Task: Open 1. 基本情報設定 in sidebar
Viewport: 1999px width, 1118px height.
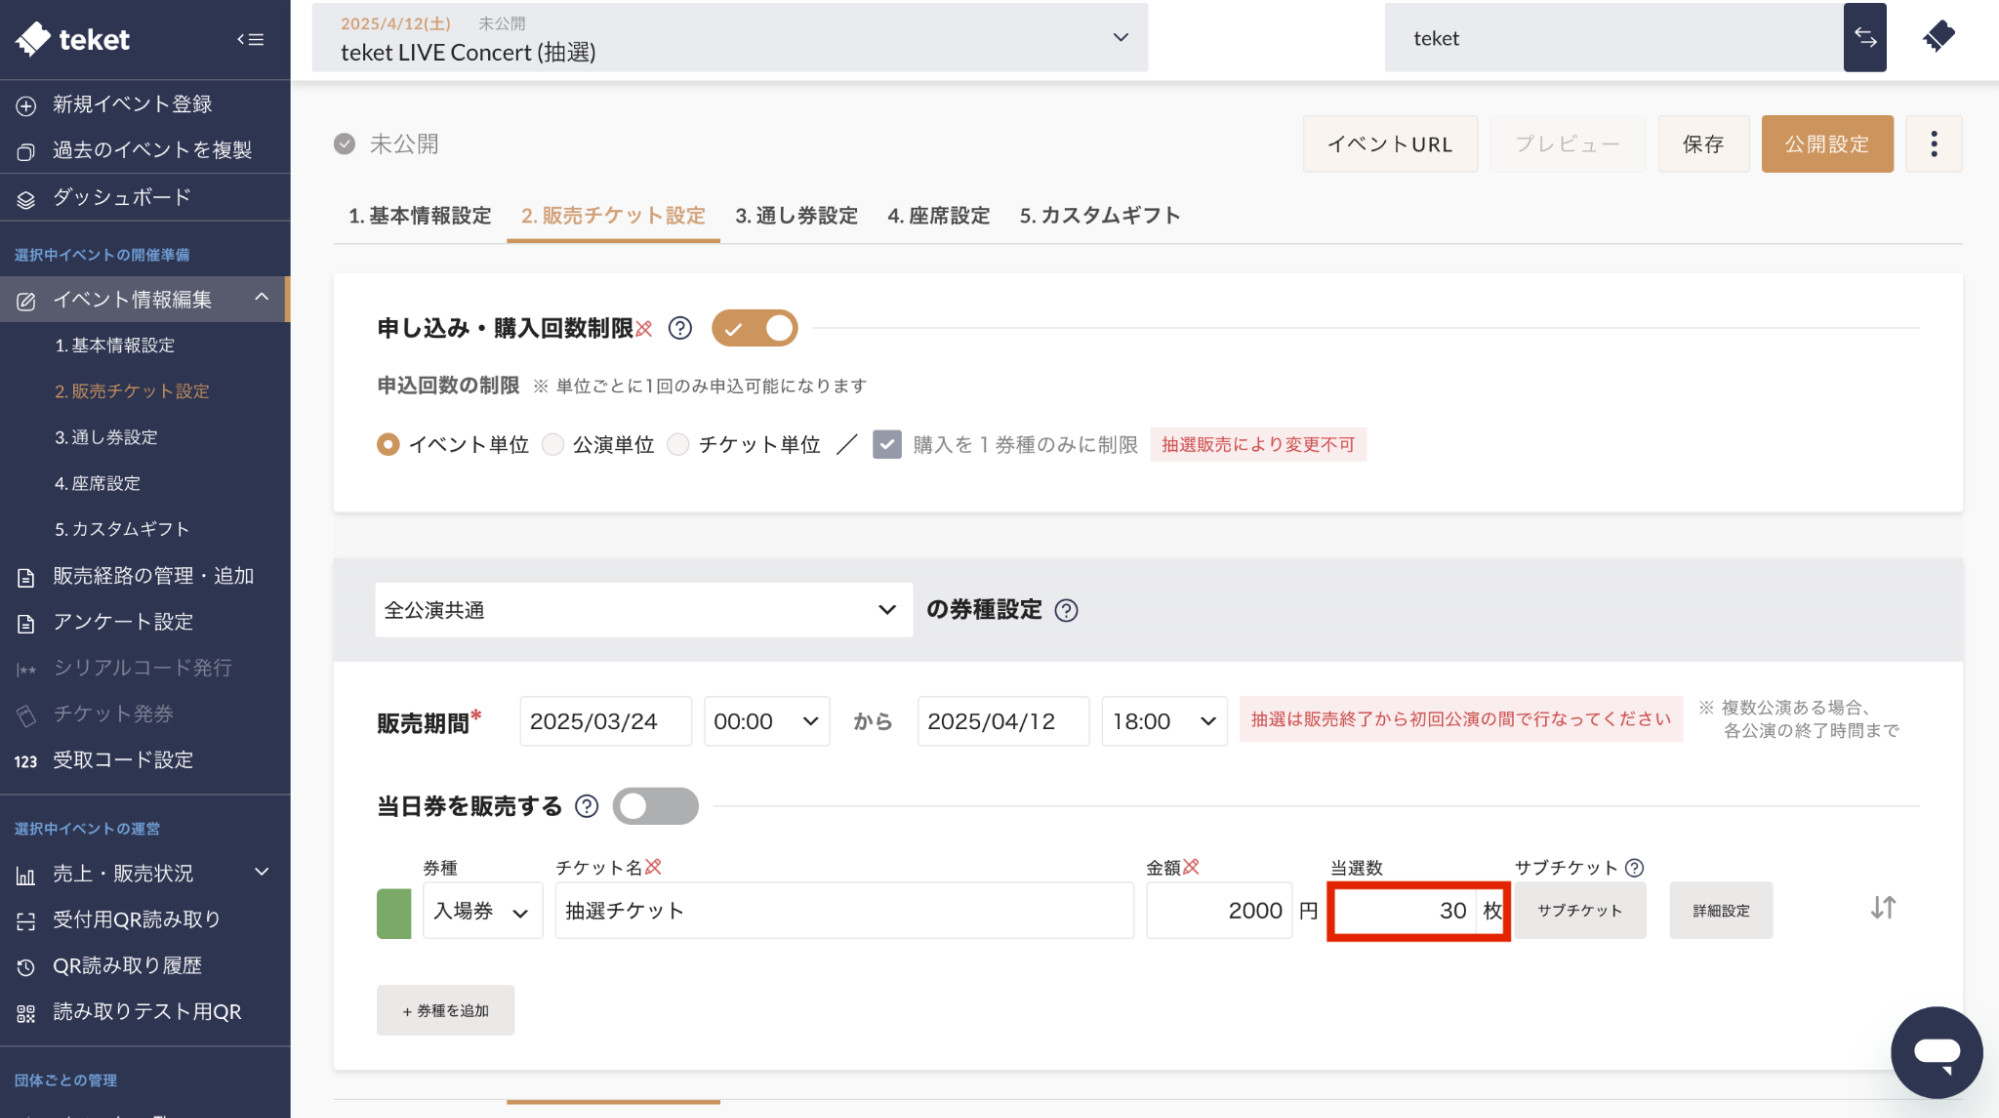Action: tap(115, 345)
